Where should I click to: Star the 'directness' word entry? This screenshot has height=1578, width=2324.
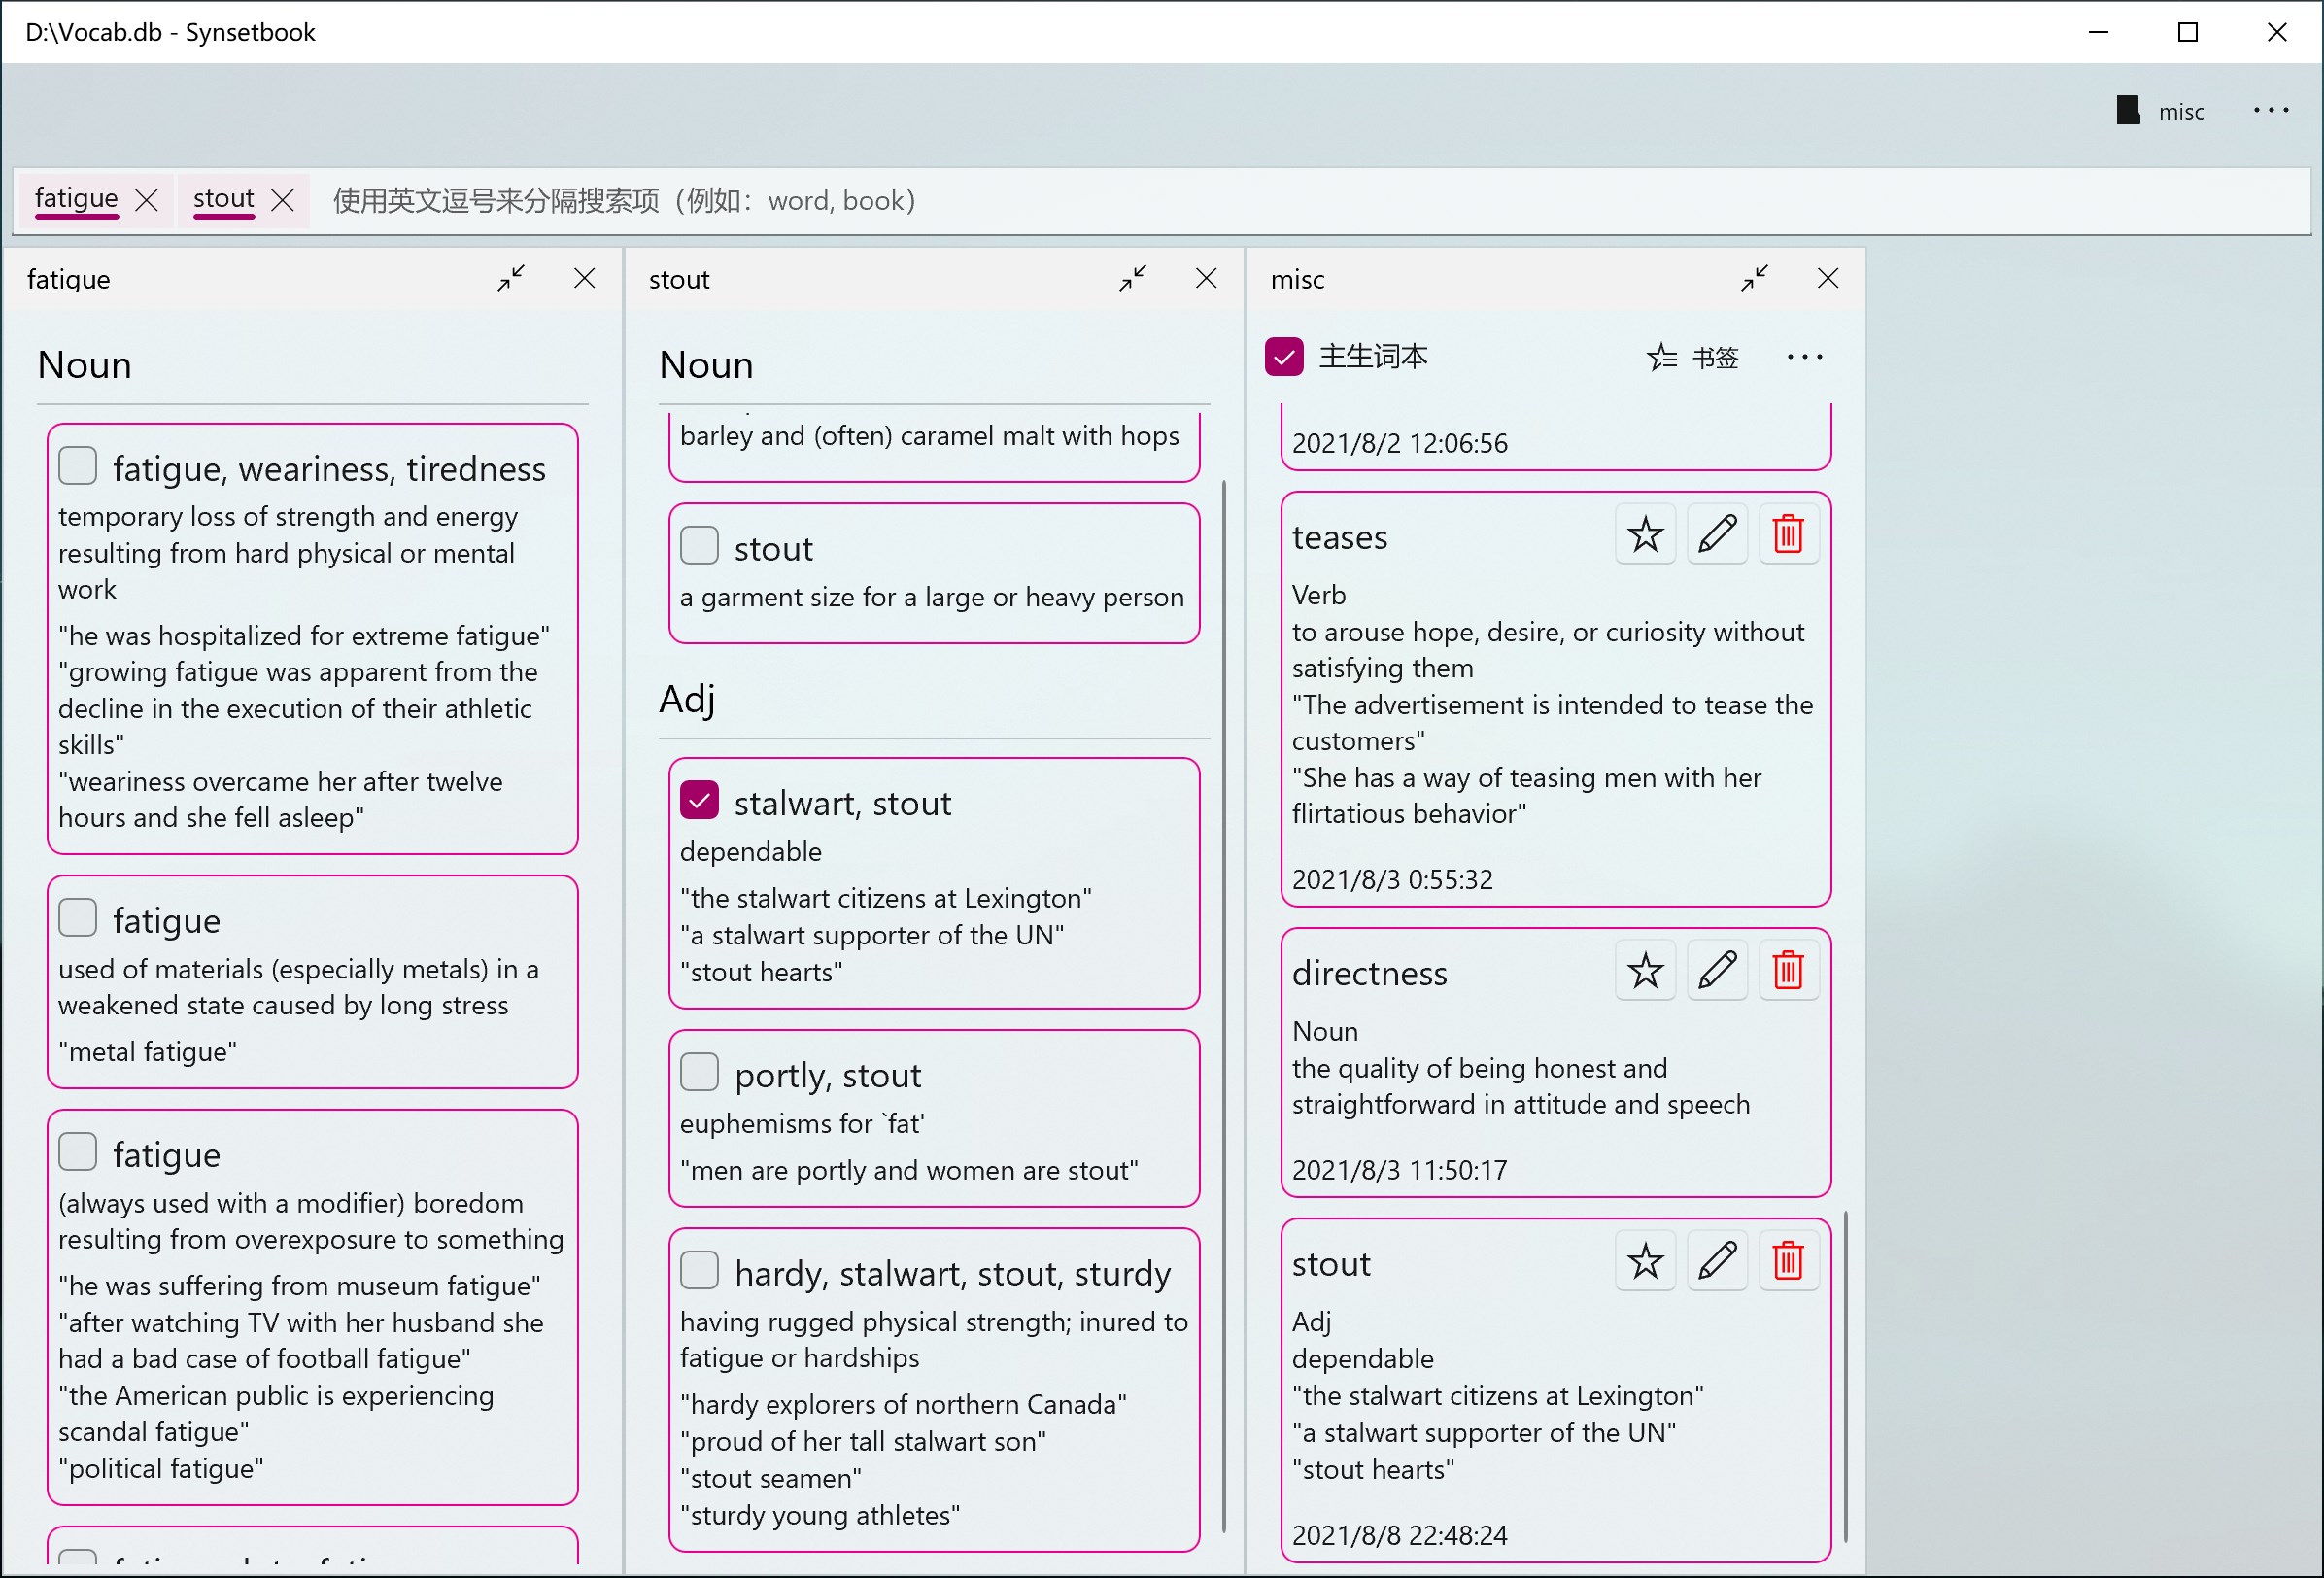click(x=1645, y=970)
